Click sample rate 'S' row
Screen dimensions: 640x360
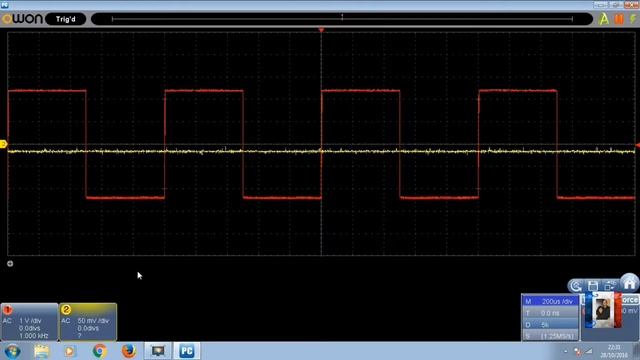point(550,336)
